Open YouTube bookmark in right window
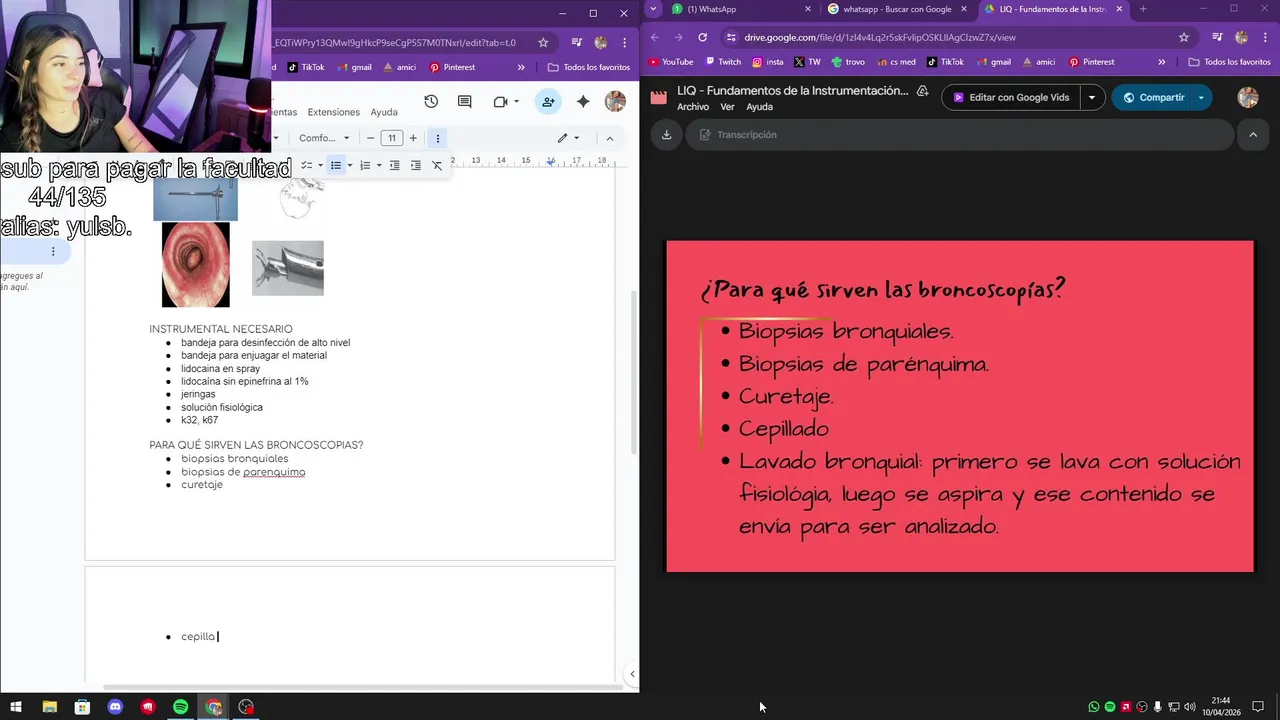Screen dimensions: 1280x720 point(669,62)
